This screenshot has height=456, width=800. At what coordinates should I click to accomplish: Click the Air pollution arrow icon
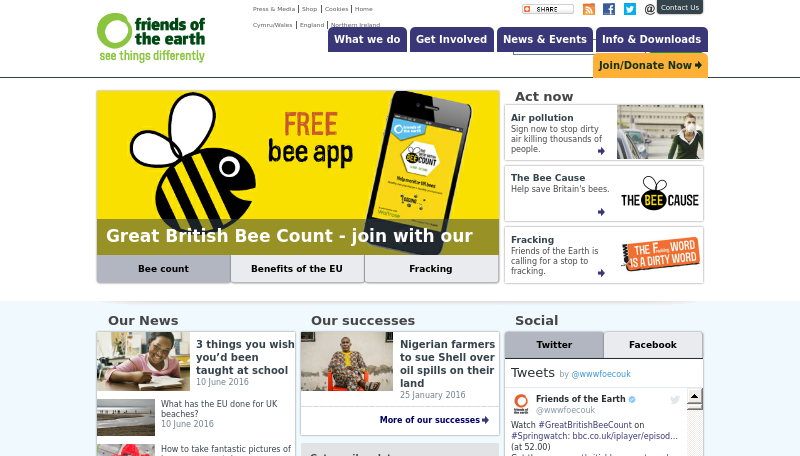[601, 151]
